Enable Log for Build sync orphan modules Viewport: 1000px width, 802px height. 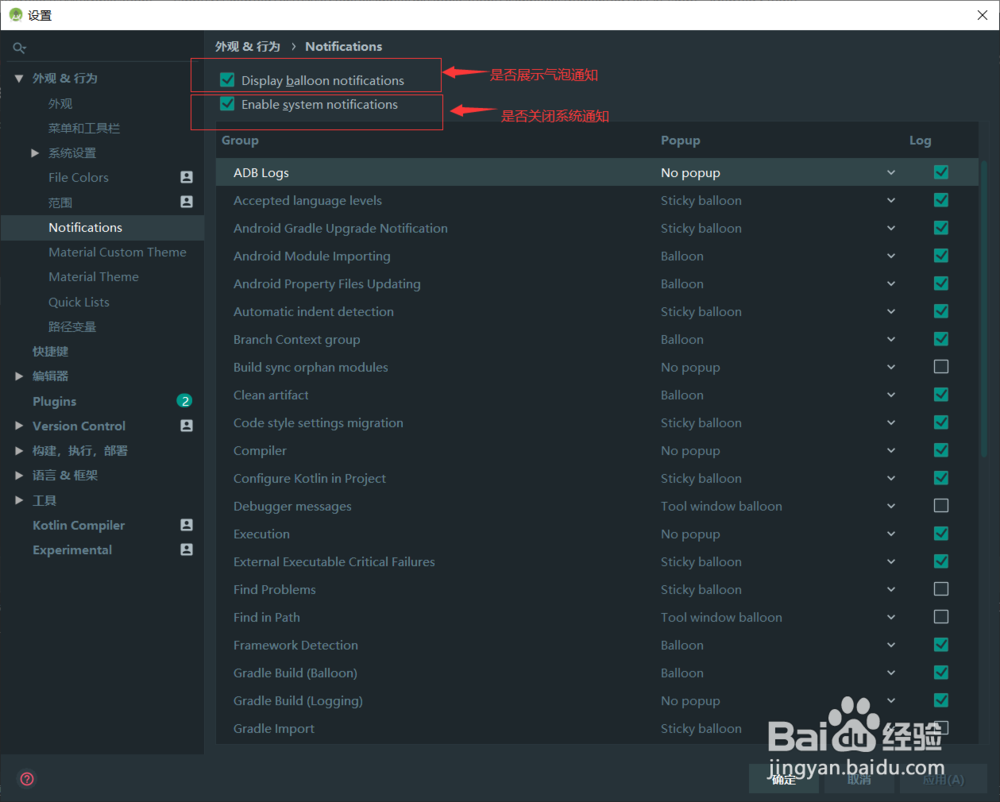941,367
